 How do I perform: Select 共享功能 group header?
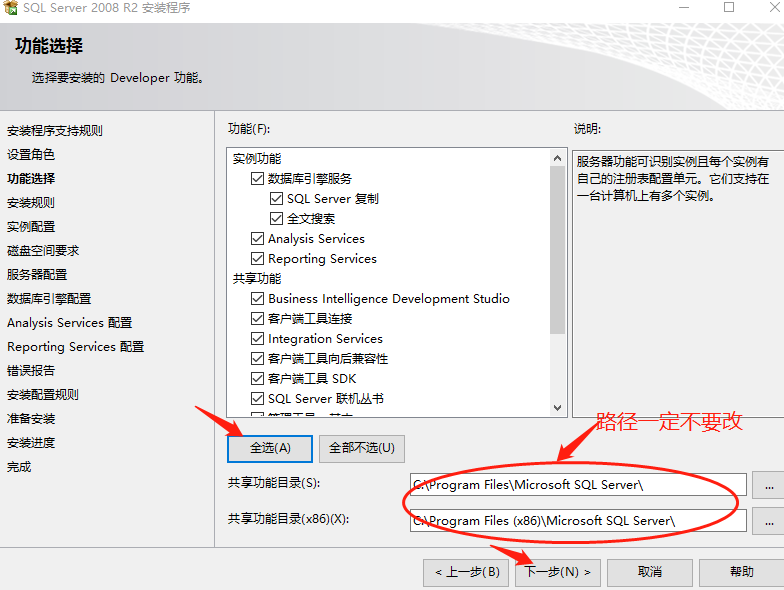coord(257,279)
